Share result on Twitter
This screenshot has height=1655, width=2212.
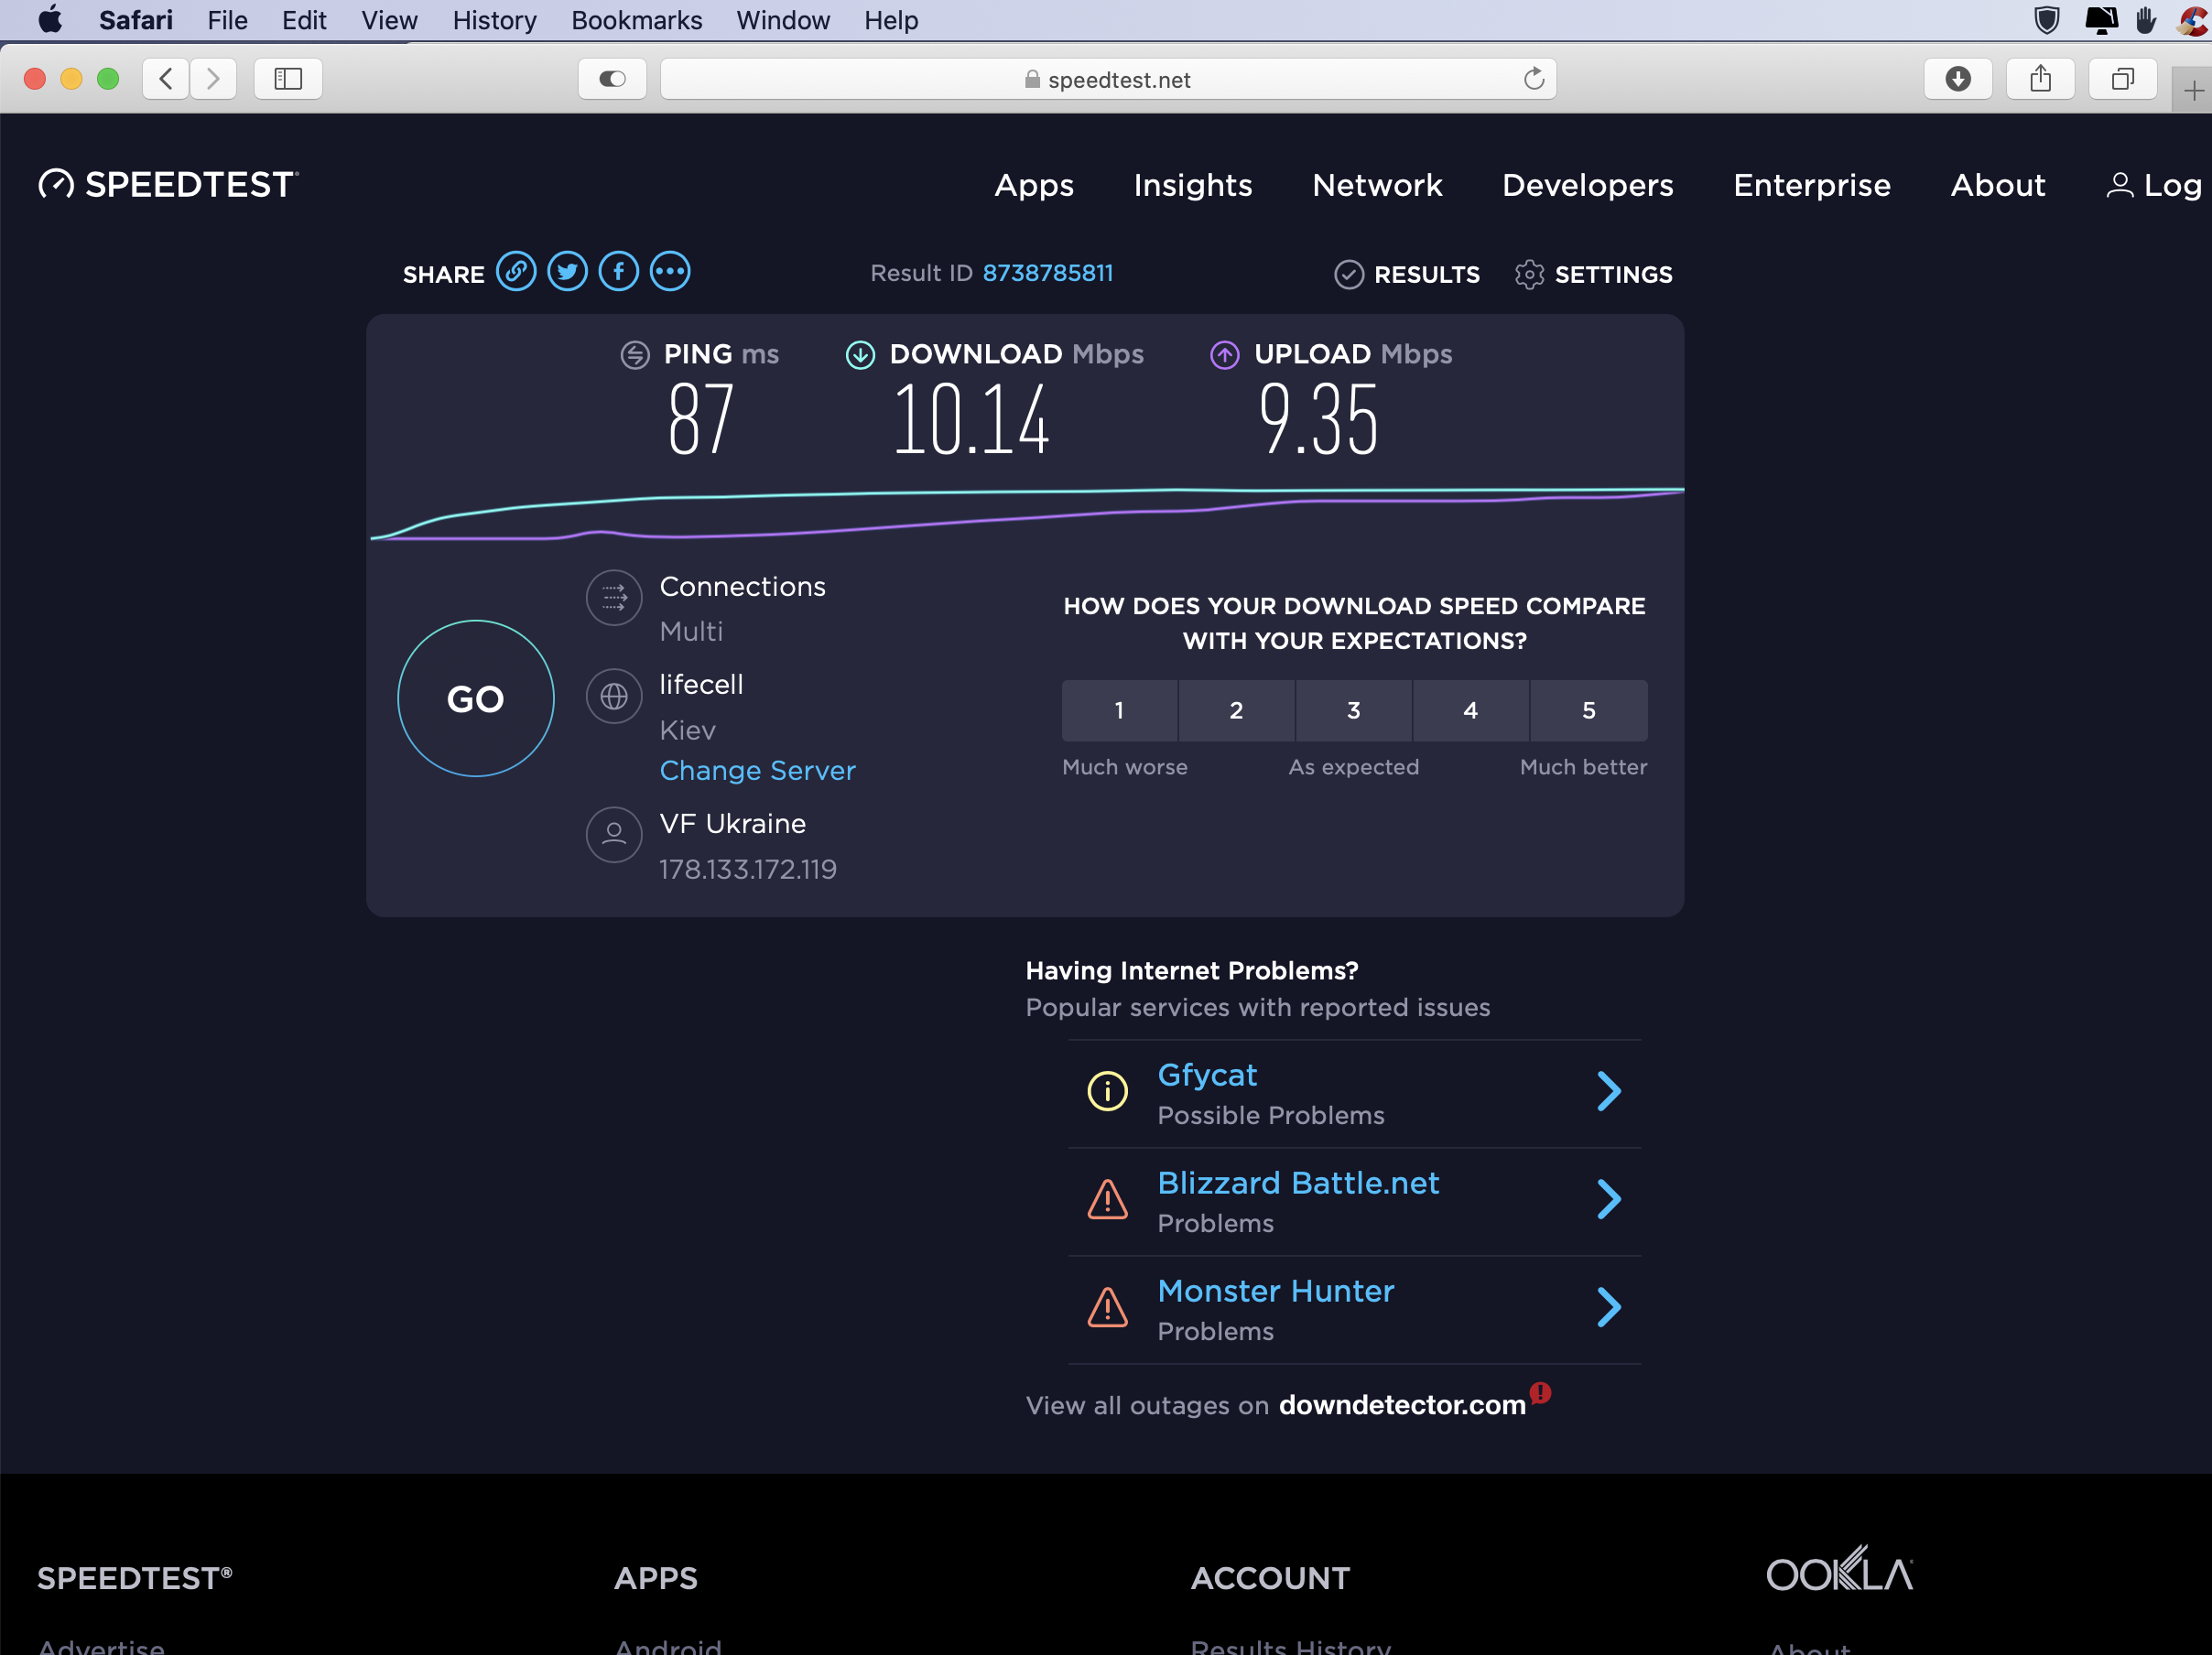[567, 272]
